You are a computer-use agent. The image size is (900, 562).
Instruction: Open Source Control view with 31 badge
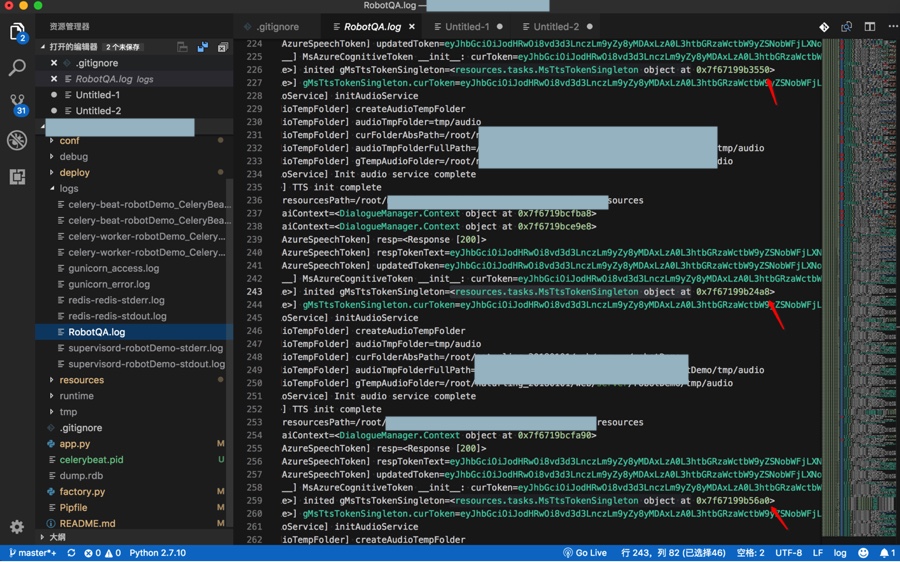tap(17, 104)
